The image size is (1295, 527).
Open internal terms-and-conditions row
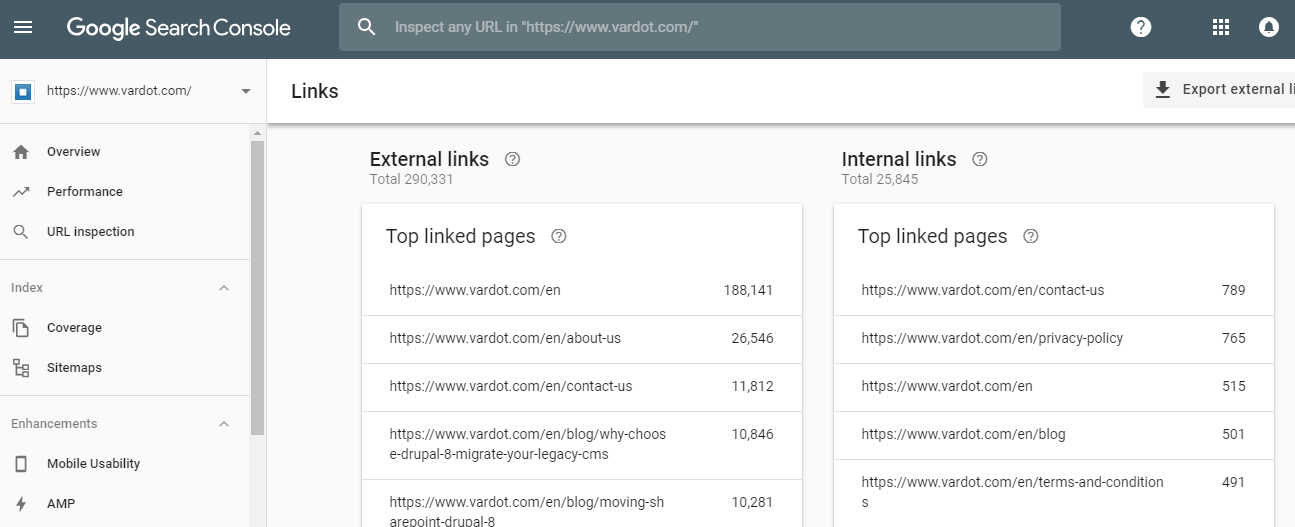point(1054,493)
